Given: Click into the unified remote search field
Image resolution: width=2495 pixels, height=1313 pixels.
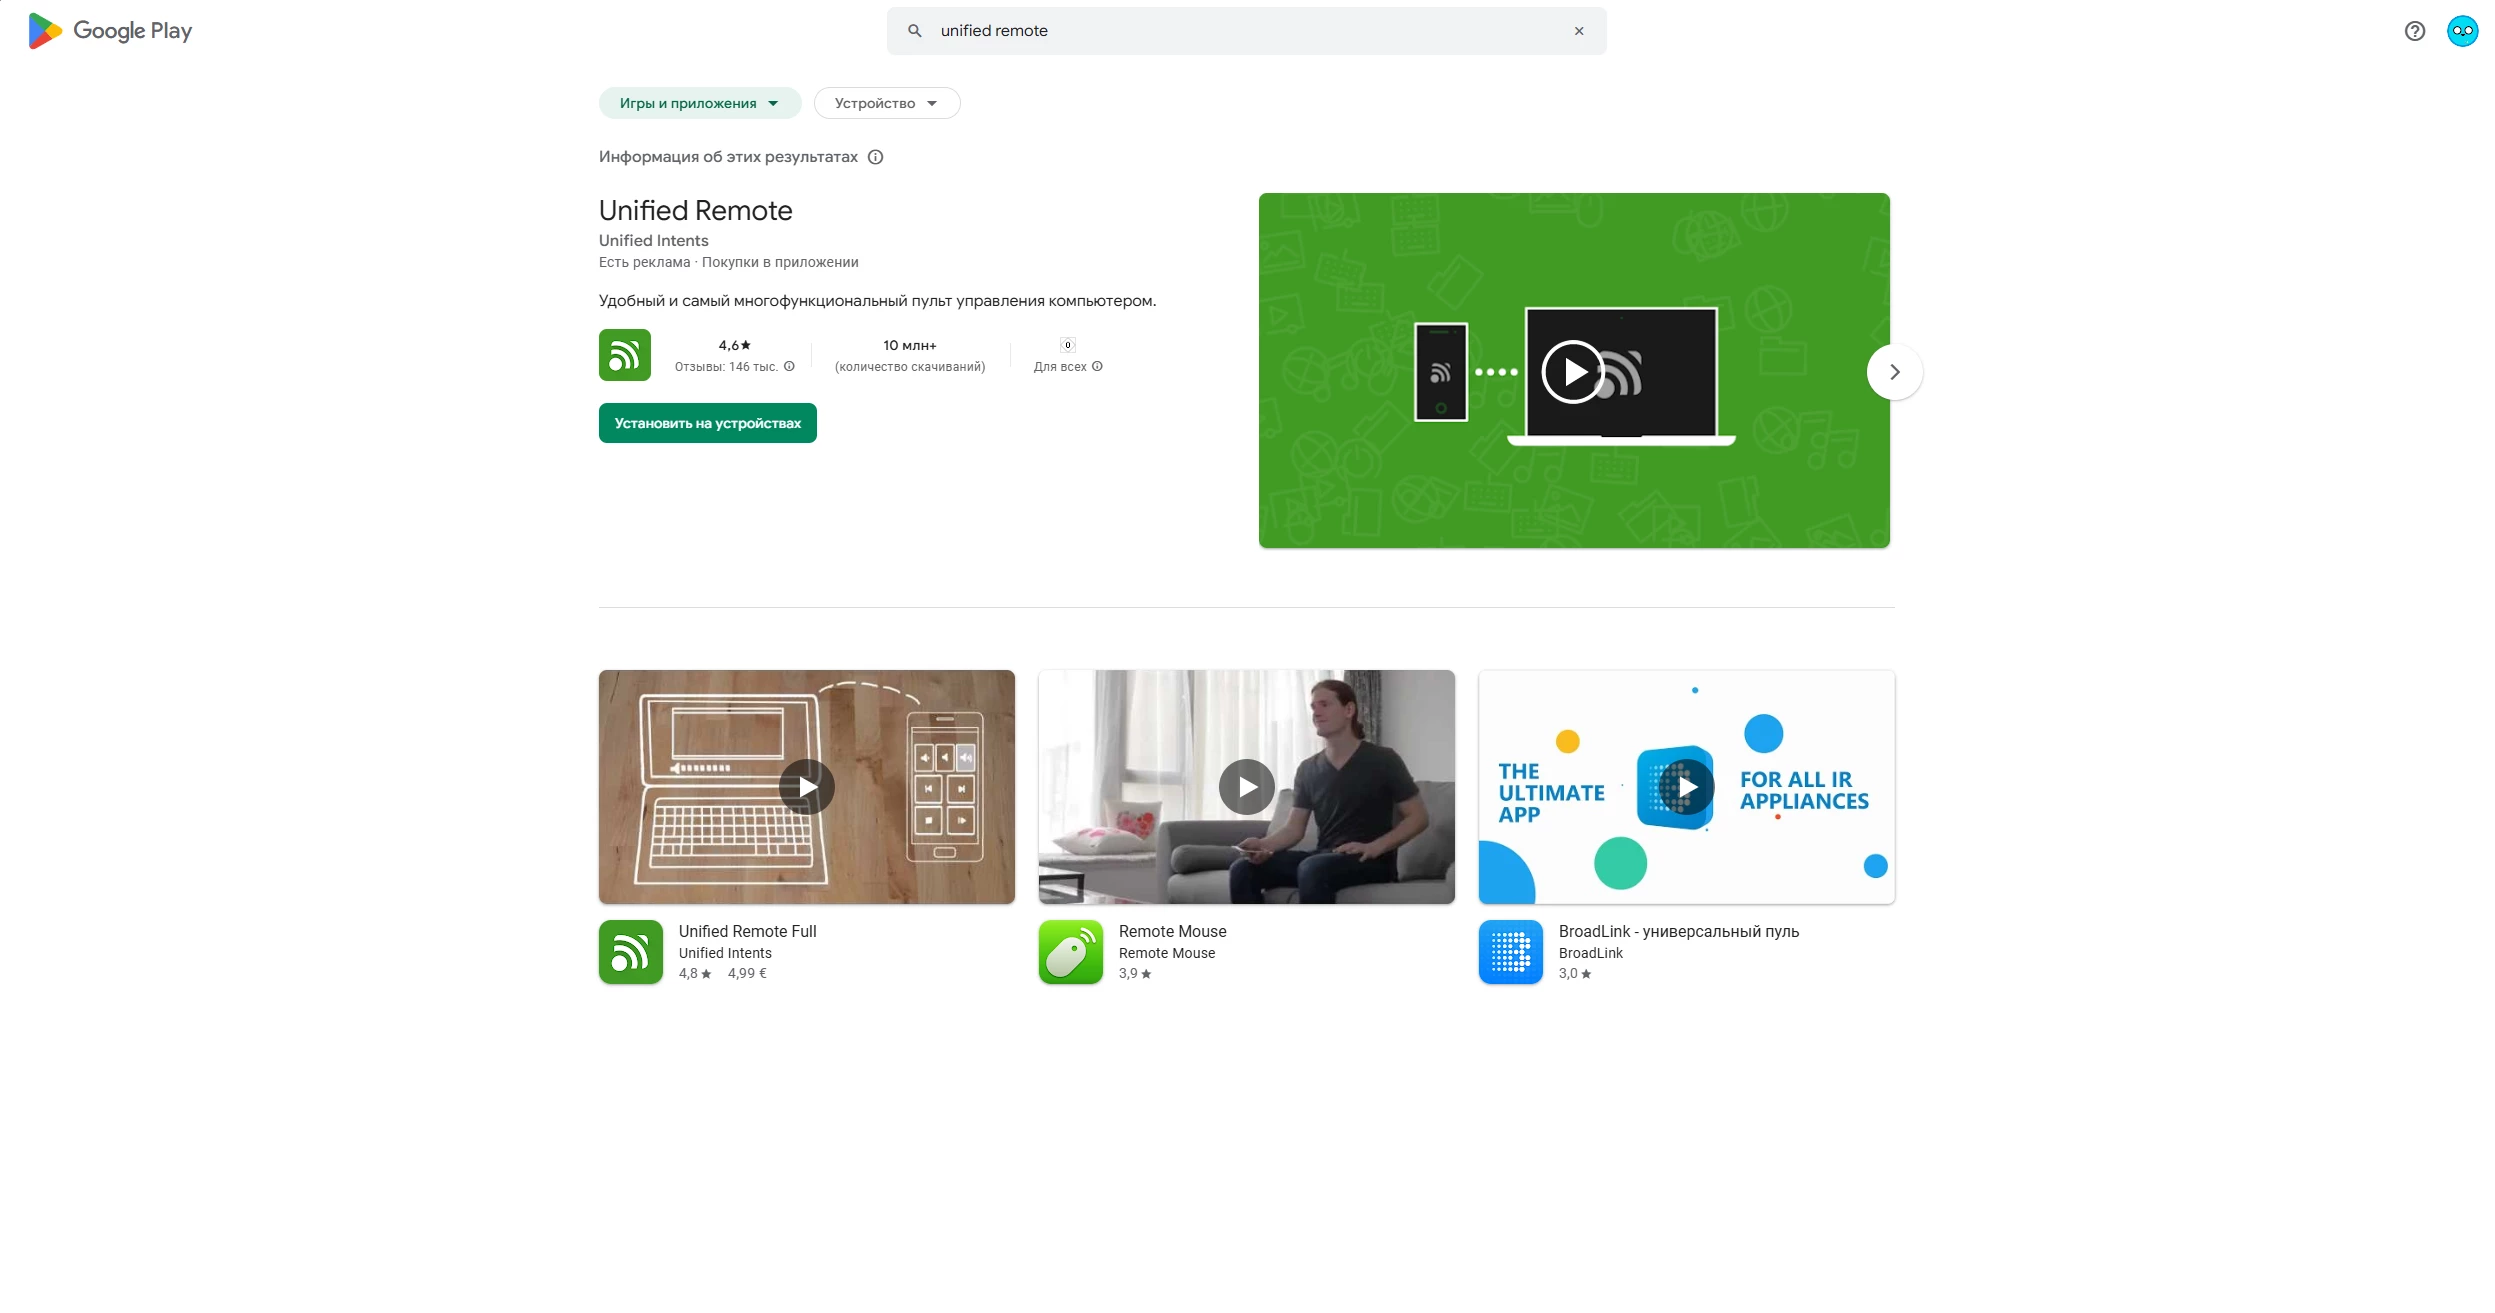Looking at the screenshot, I should tap(1240, 31).
